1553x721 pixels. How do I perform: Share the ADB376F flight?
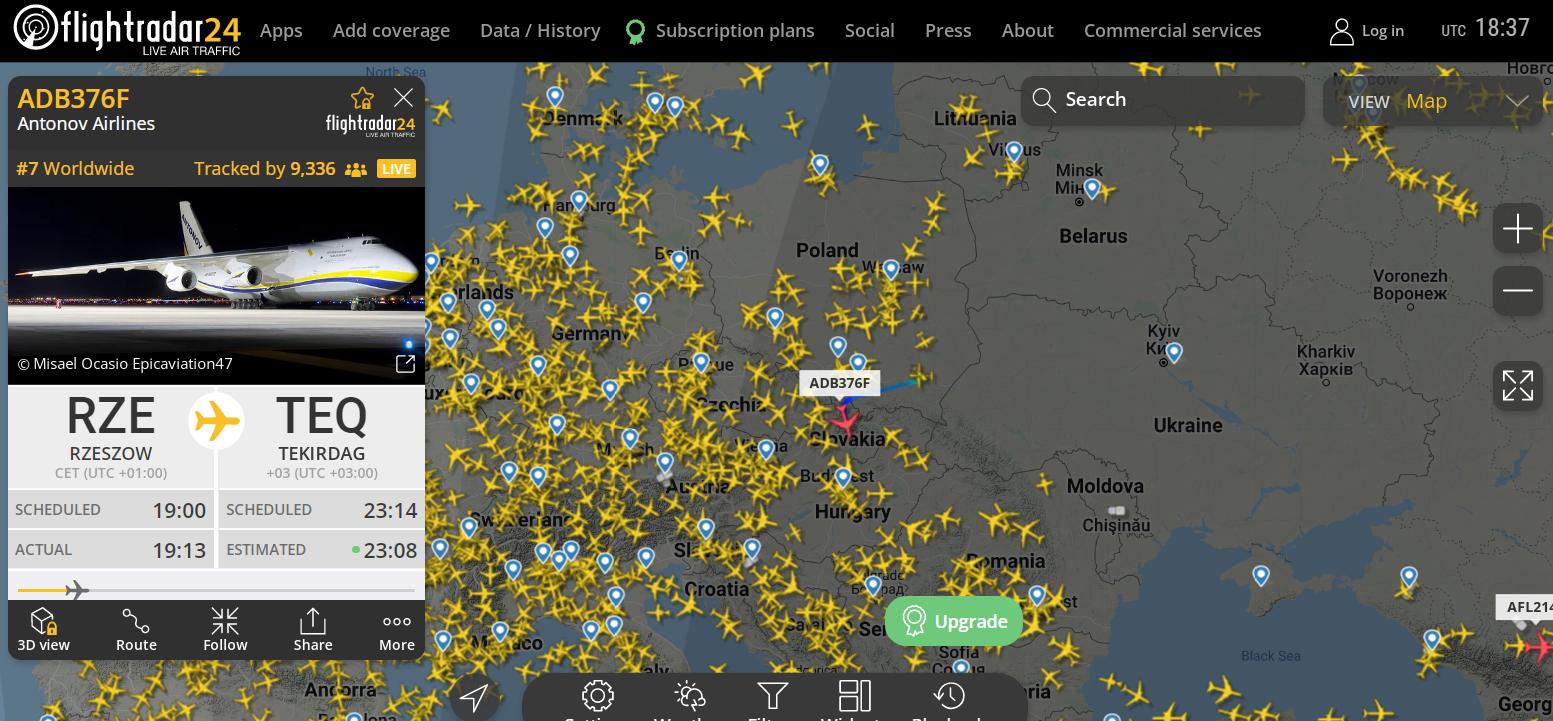click(x=313, y=630)
